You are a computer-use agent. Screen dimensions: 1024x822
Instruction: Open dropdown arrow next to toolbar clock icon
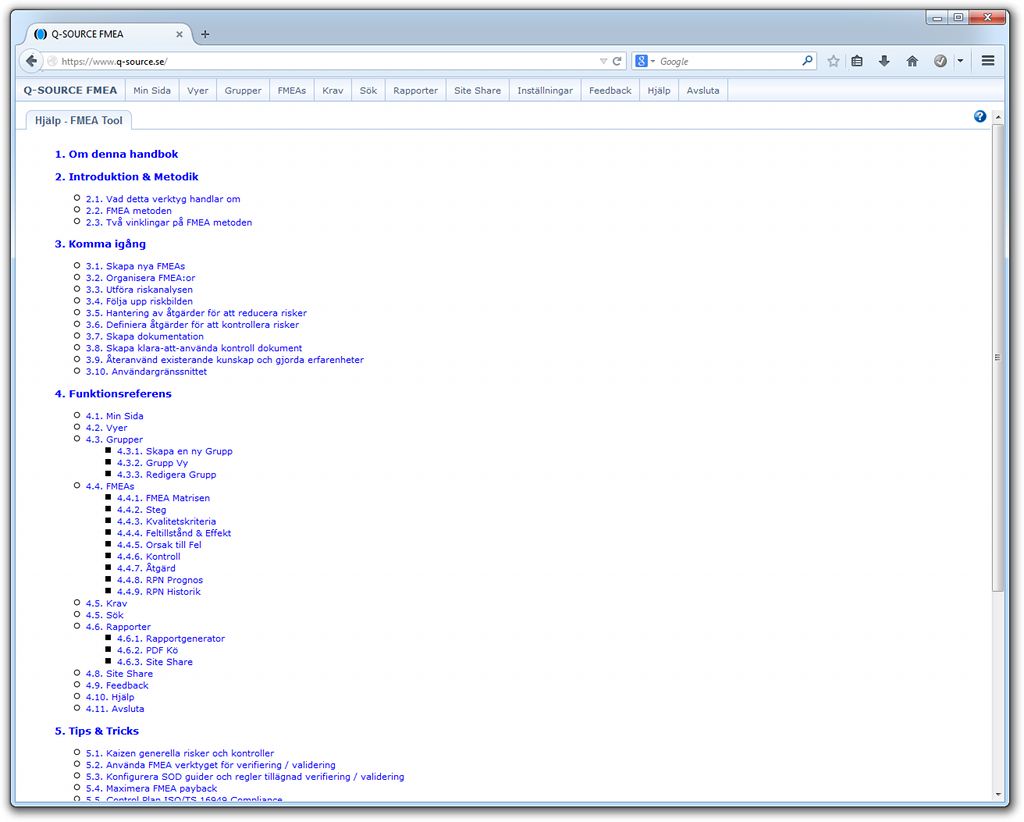click(960, 61)
